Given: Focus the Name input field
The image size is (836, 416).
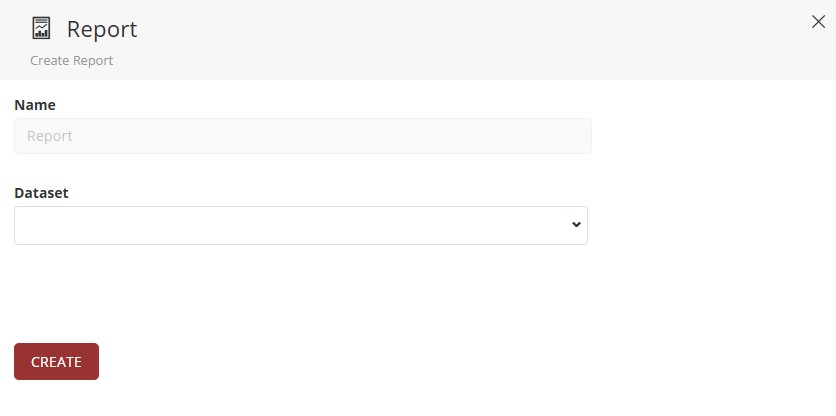Looking at the screenshot, I should pyautogui.click(x=302, y=136).
